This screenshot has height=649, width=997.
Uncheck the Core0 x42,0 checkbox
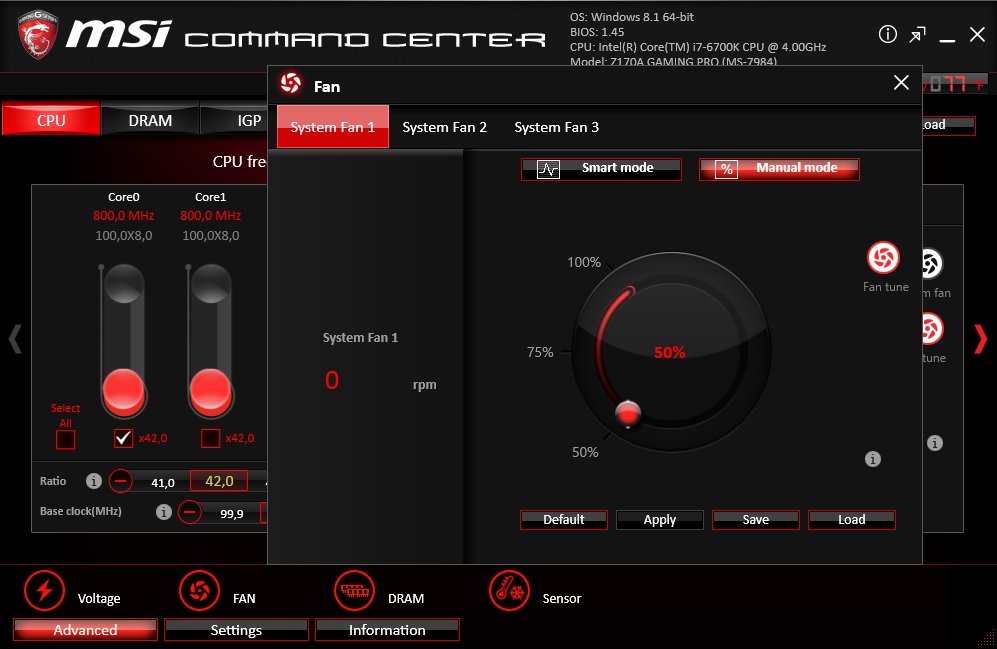pyautogui.click(x=123, y=438)
